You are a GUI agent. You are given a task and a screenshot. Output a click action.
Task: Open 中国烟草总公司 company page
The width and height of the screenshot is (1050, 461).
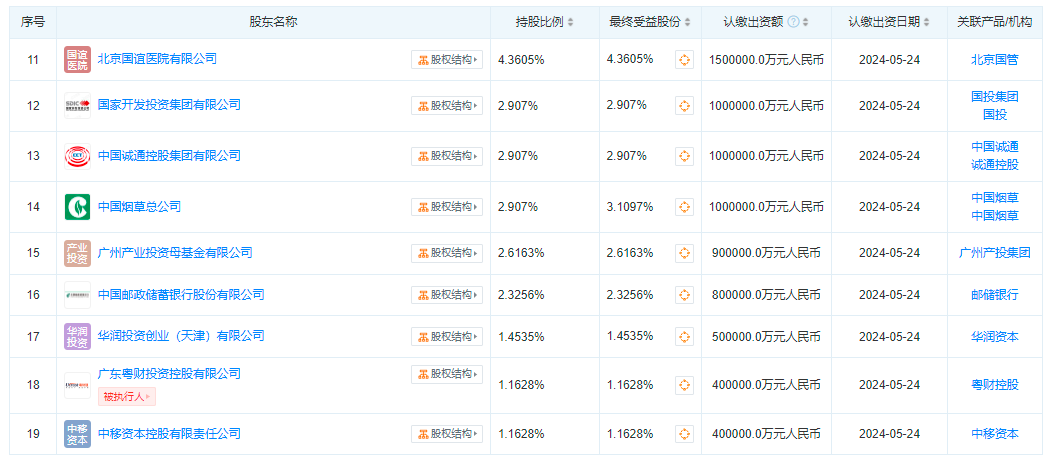pyautogui.click(x=139, y=206)
